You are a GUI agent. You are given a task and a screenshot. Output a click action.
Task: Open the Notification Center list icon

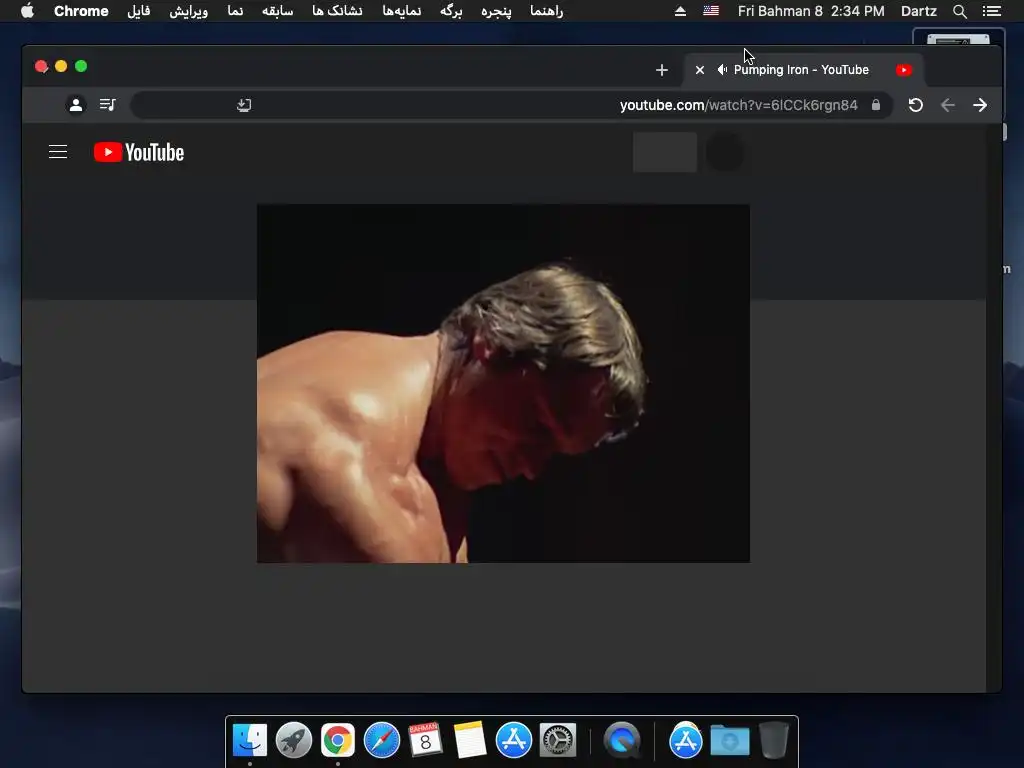click(992, 11)
